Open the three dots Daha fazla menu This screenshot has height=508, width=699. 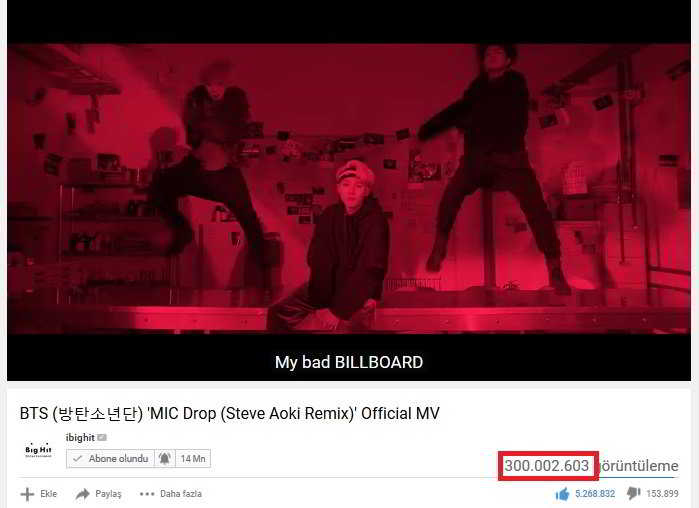(x=146, y=494)
